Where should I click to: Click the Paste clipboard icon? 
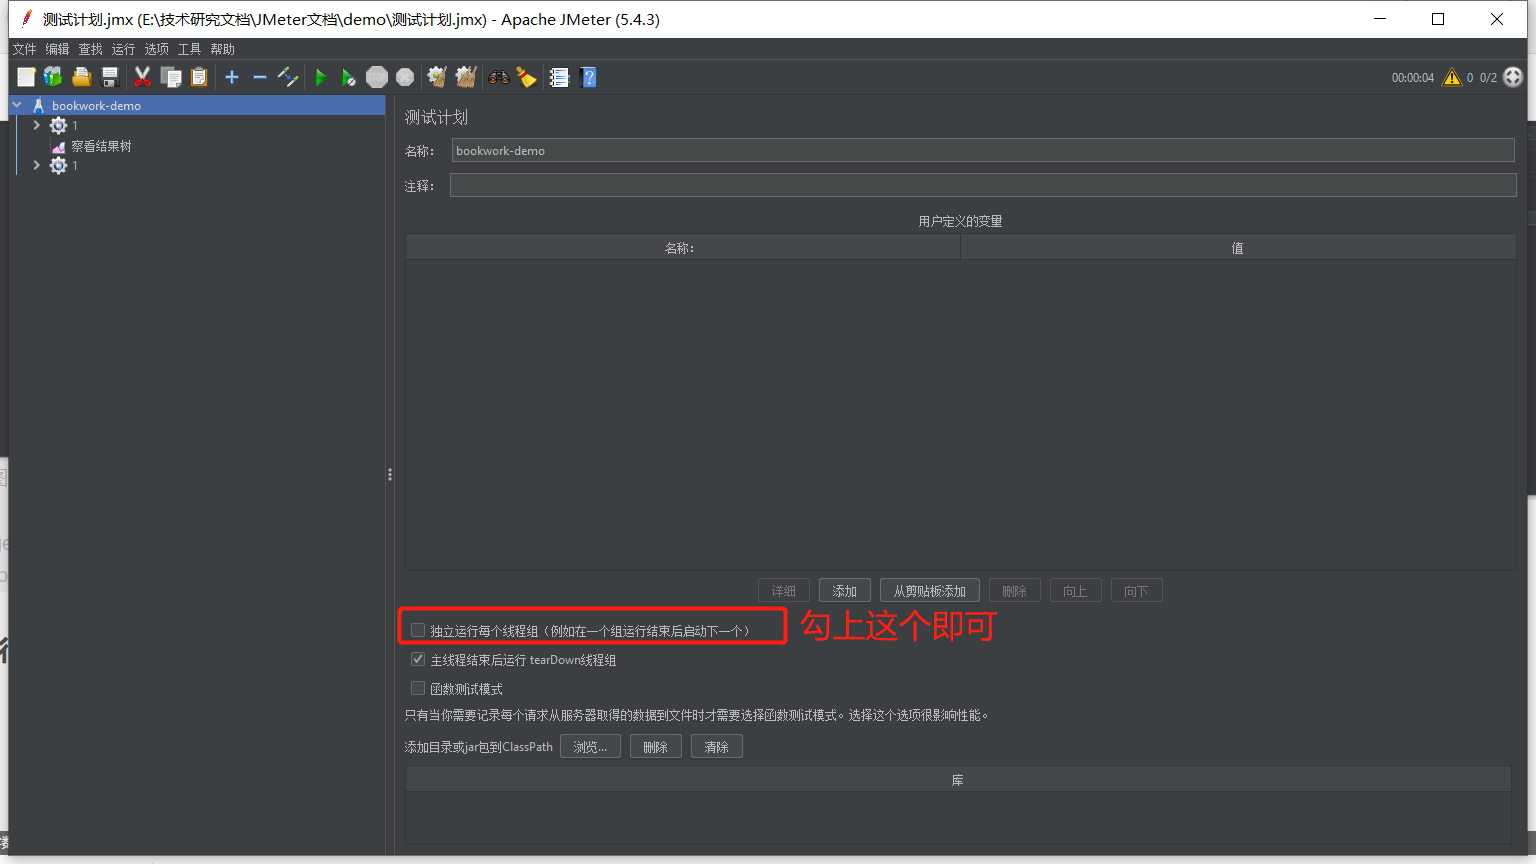[199, 77]
